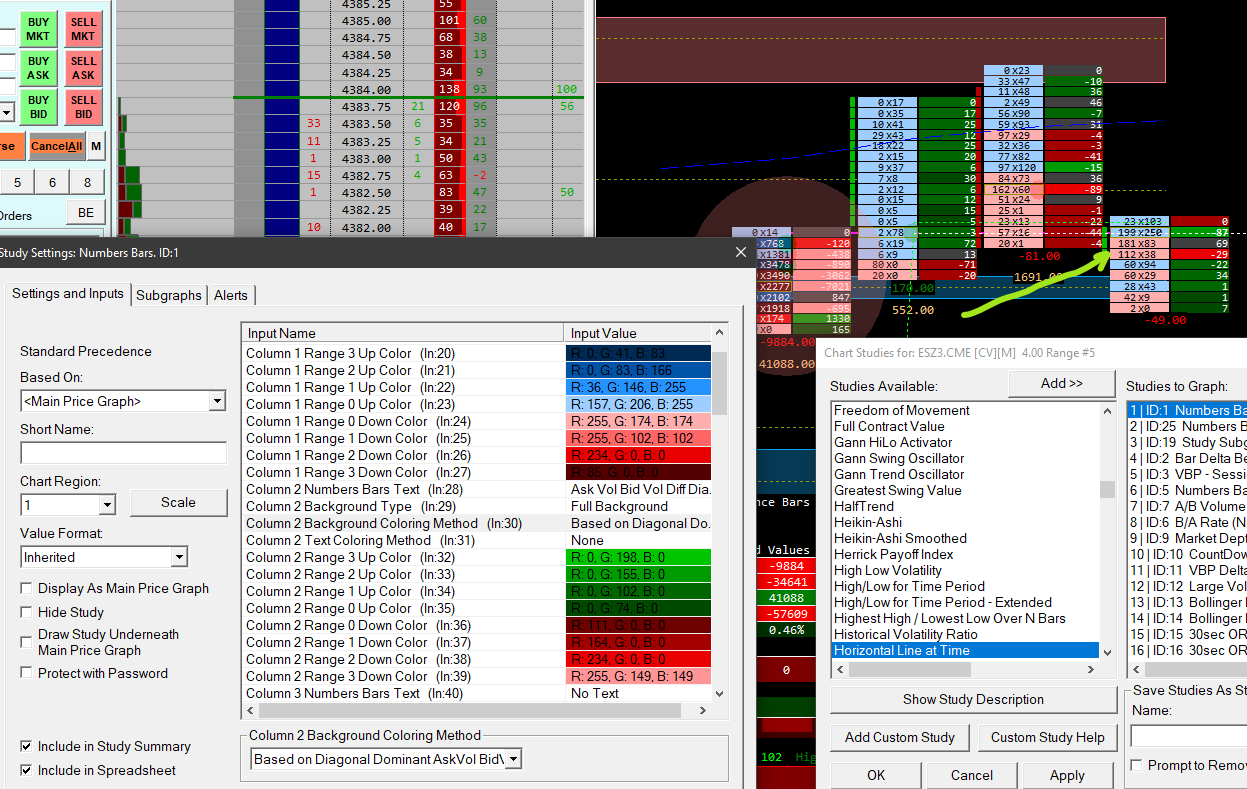The height and width of the screenshot is (789, 1247).
Task: Close the Study Settings dialog
Action: click(740, 253)
